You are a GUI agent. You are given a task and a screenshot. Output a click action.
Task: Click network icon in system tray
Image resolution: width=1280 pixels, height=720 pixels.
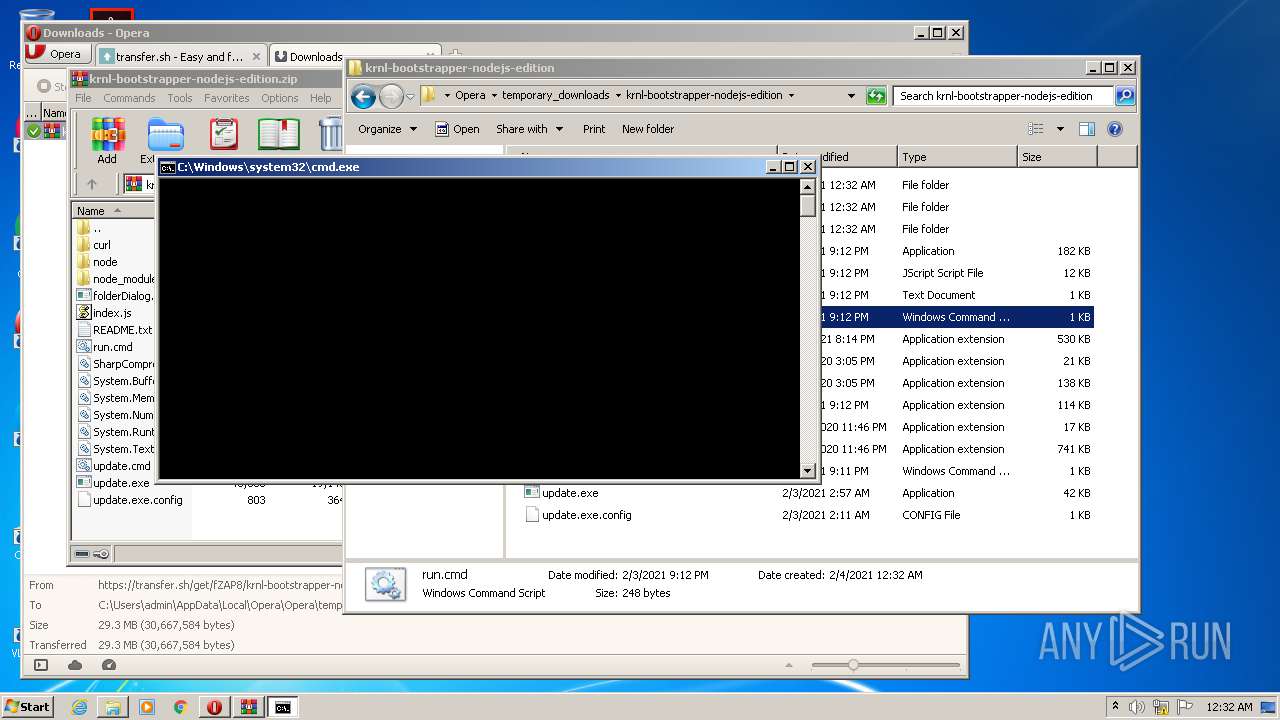pos(1160,707)
